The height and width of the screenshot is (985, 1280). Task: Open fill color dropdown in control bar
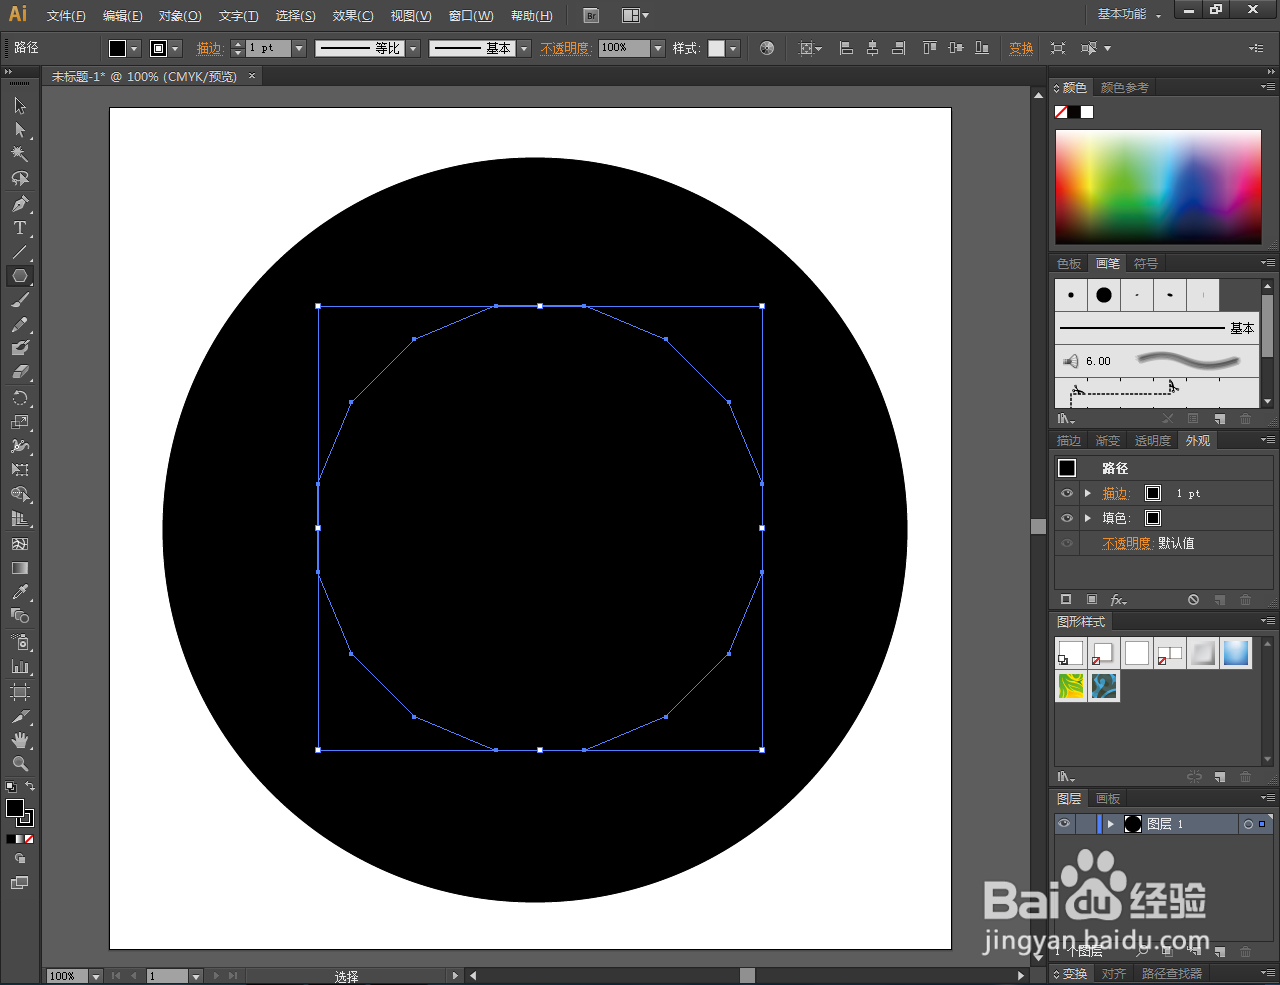click(x=134, y=48)
